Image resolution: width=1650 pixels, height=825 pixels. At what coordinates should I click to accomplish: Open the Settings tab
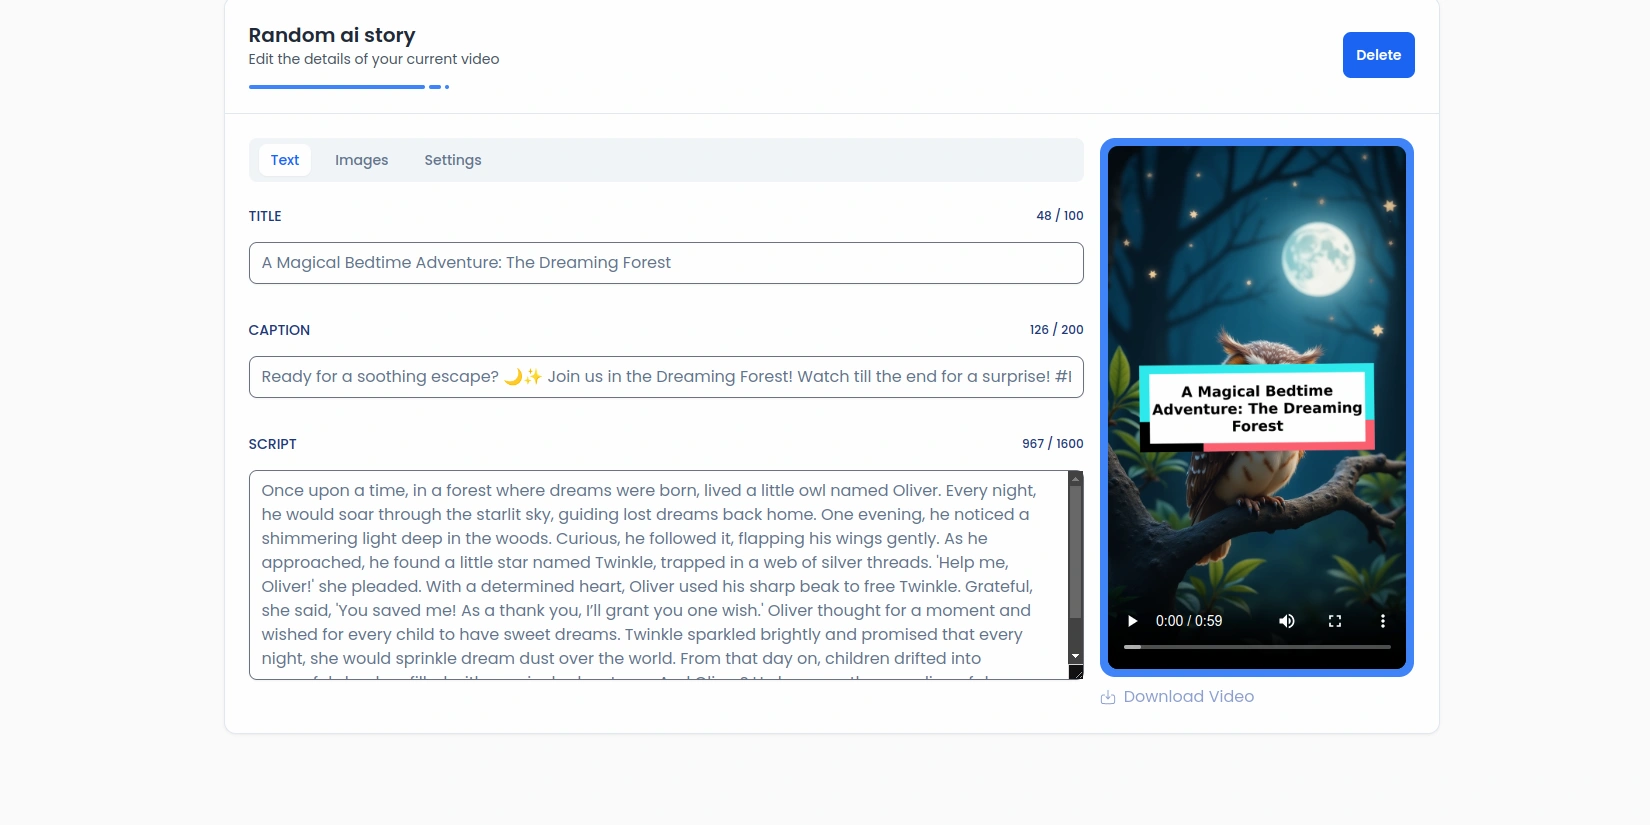(x=452, y=160)
